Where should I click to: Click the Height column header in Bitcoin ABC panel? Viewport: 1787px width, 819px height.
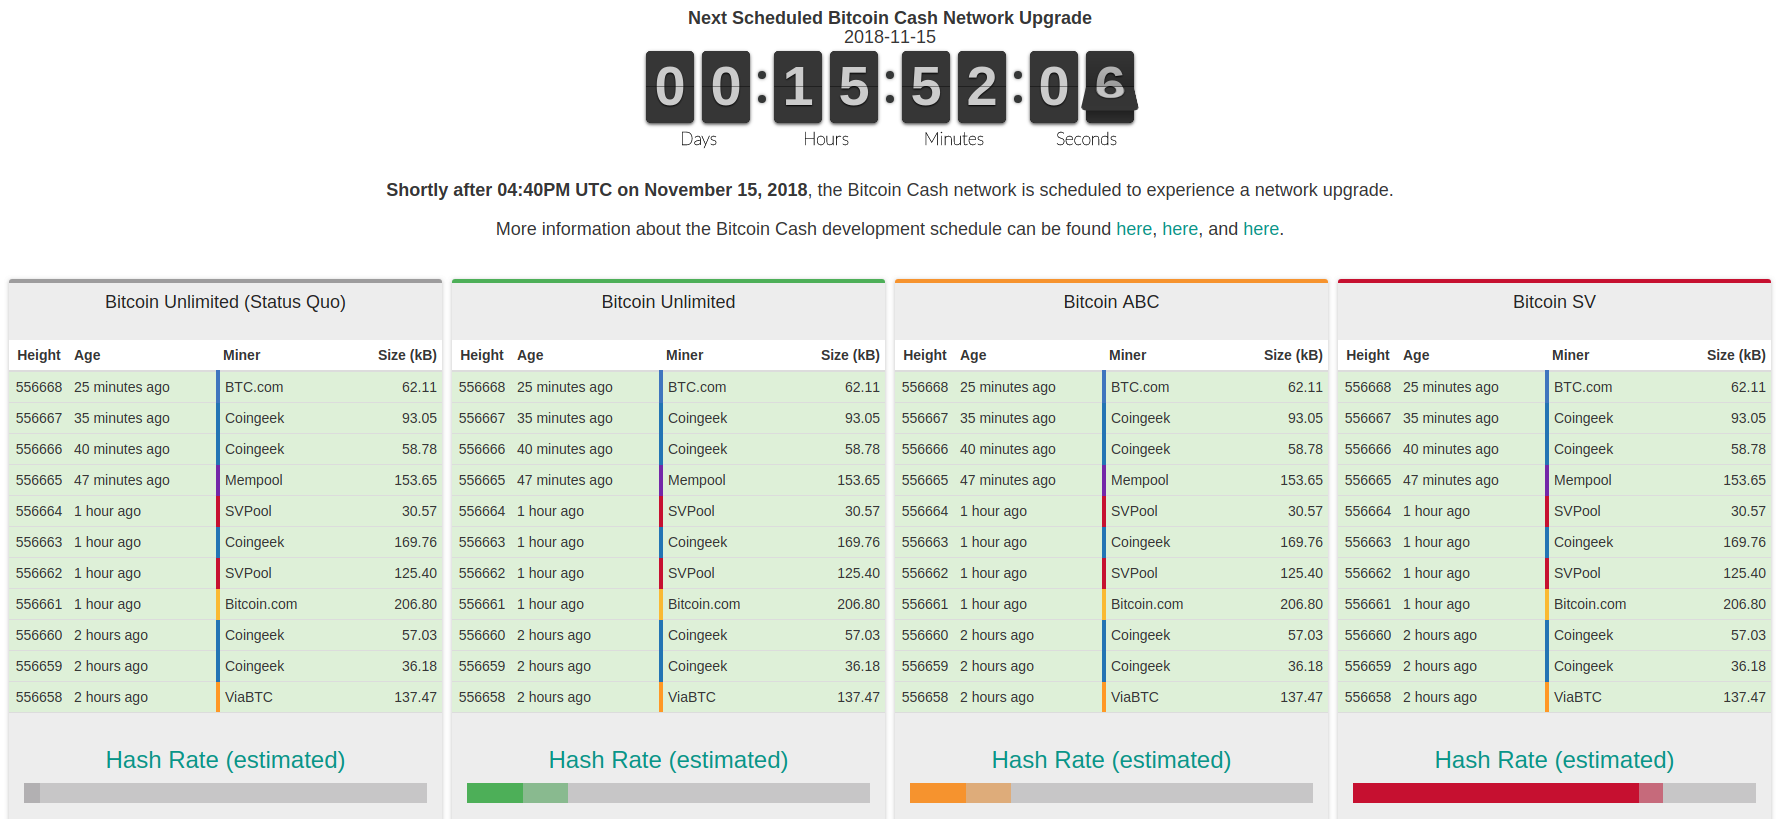[x=925, y=355]
